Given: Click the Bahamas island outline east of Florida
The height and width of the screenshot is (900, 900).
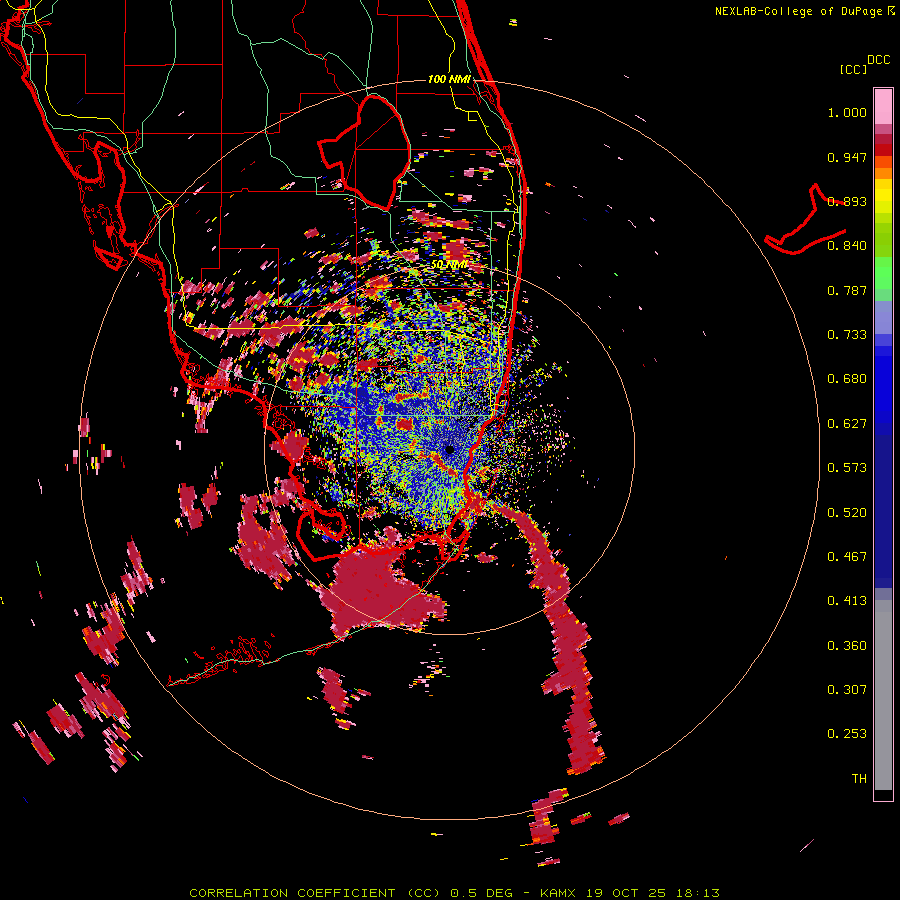Looking at the screenshot, I should [x=806, y=219].
